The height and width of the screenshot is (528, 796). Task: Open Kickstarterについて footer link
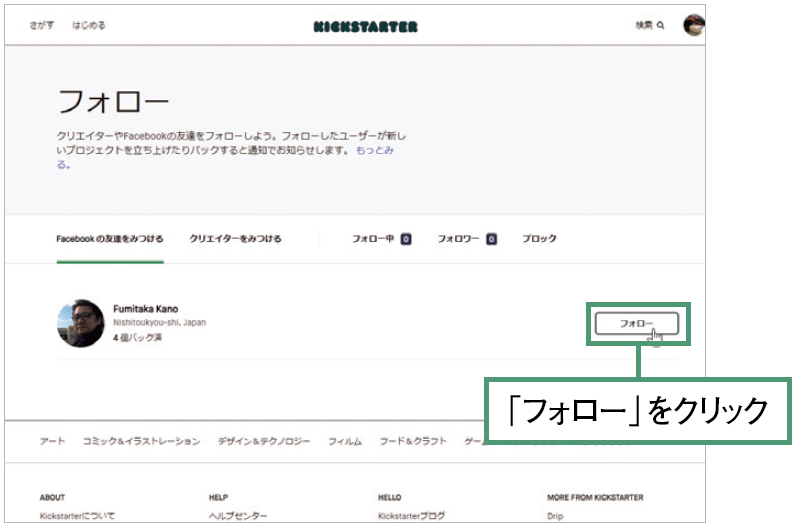[x=77, y=516]
